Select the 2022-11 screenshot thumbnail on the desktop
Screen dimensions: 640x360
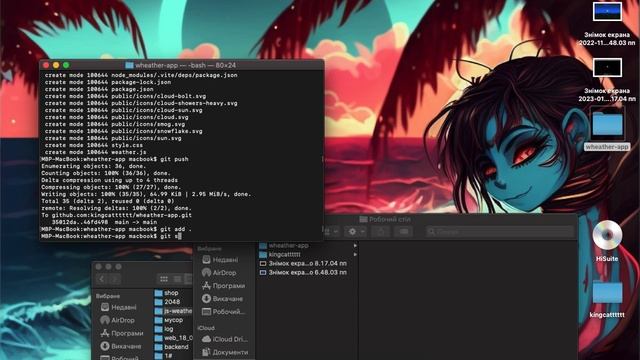(607, 11)
